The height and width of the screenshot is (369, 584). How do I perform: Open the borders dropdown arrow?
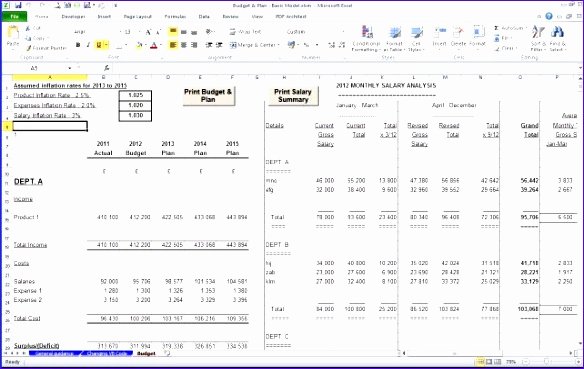pyautogui.click(x=126, y=45)
